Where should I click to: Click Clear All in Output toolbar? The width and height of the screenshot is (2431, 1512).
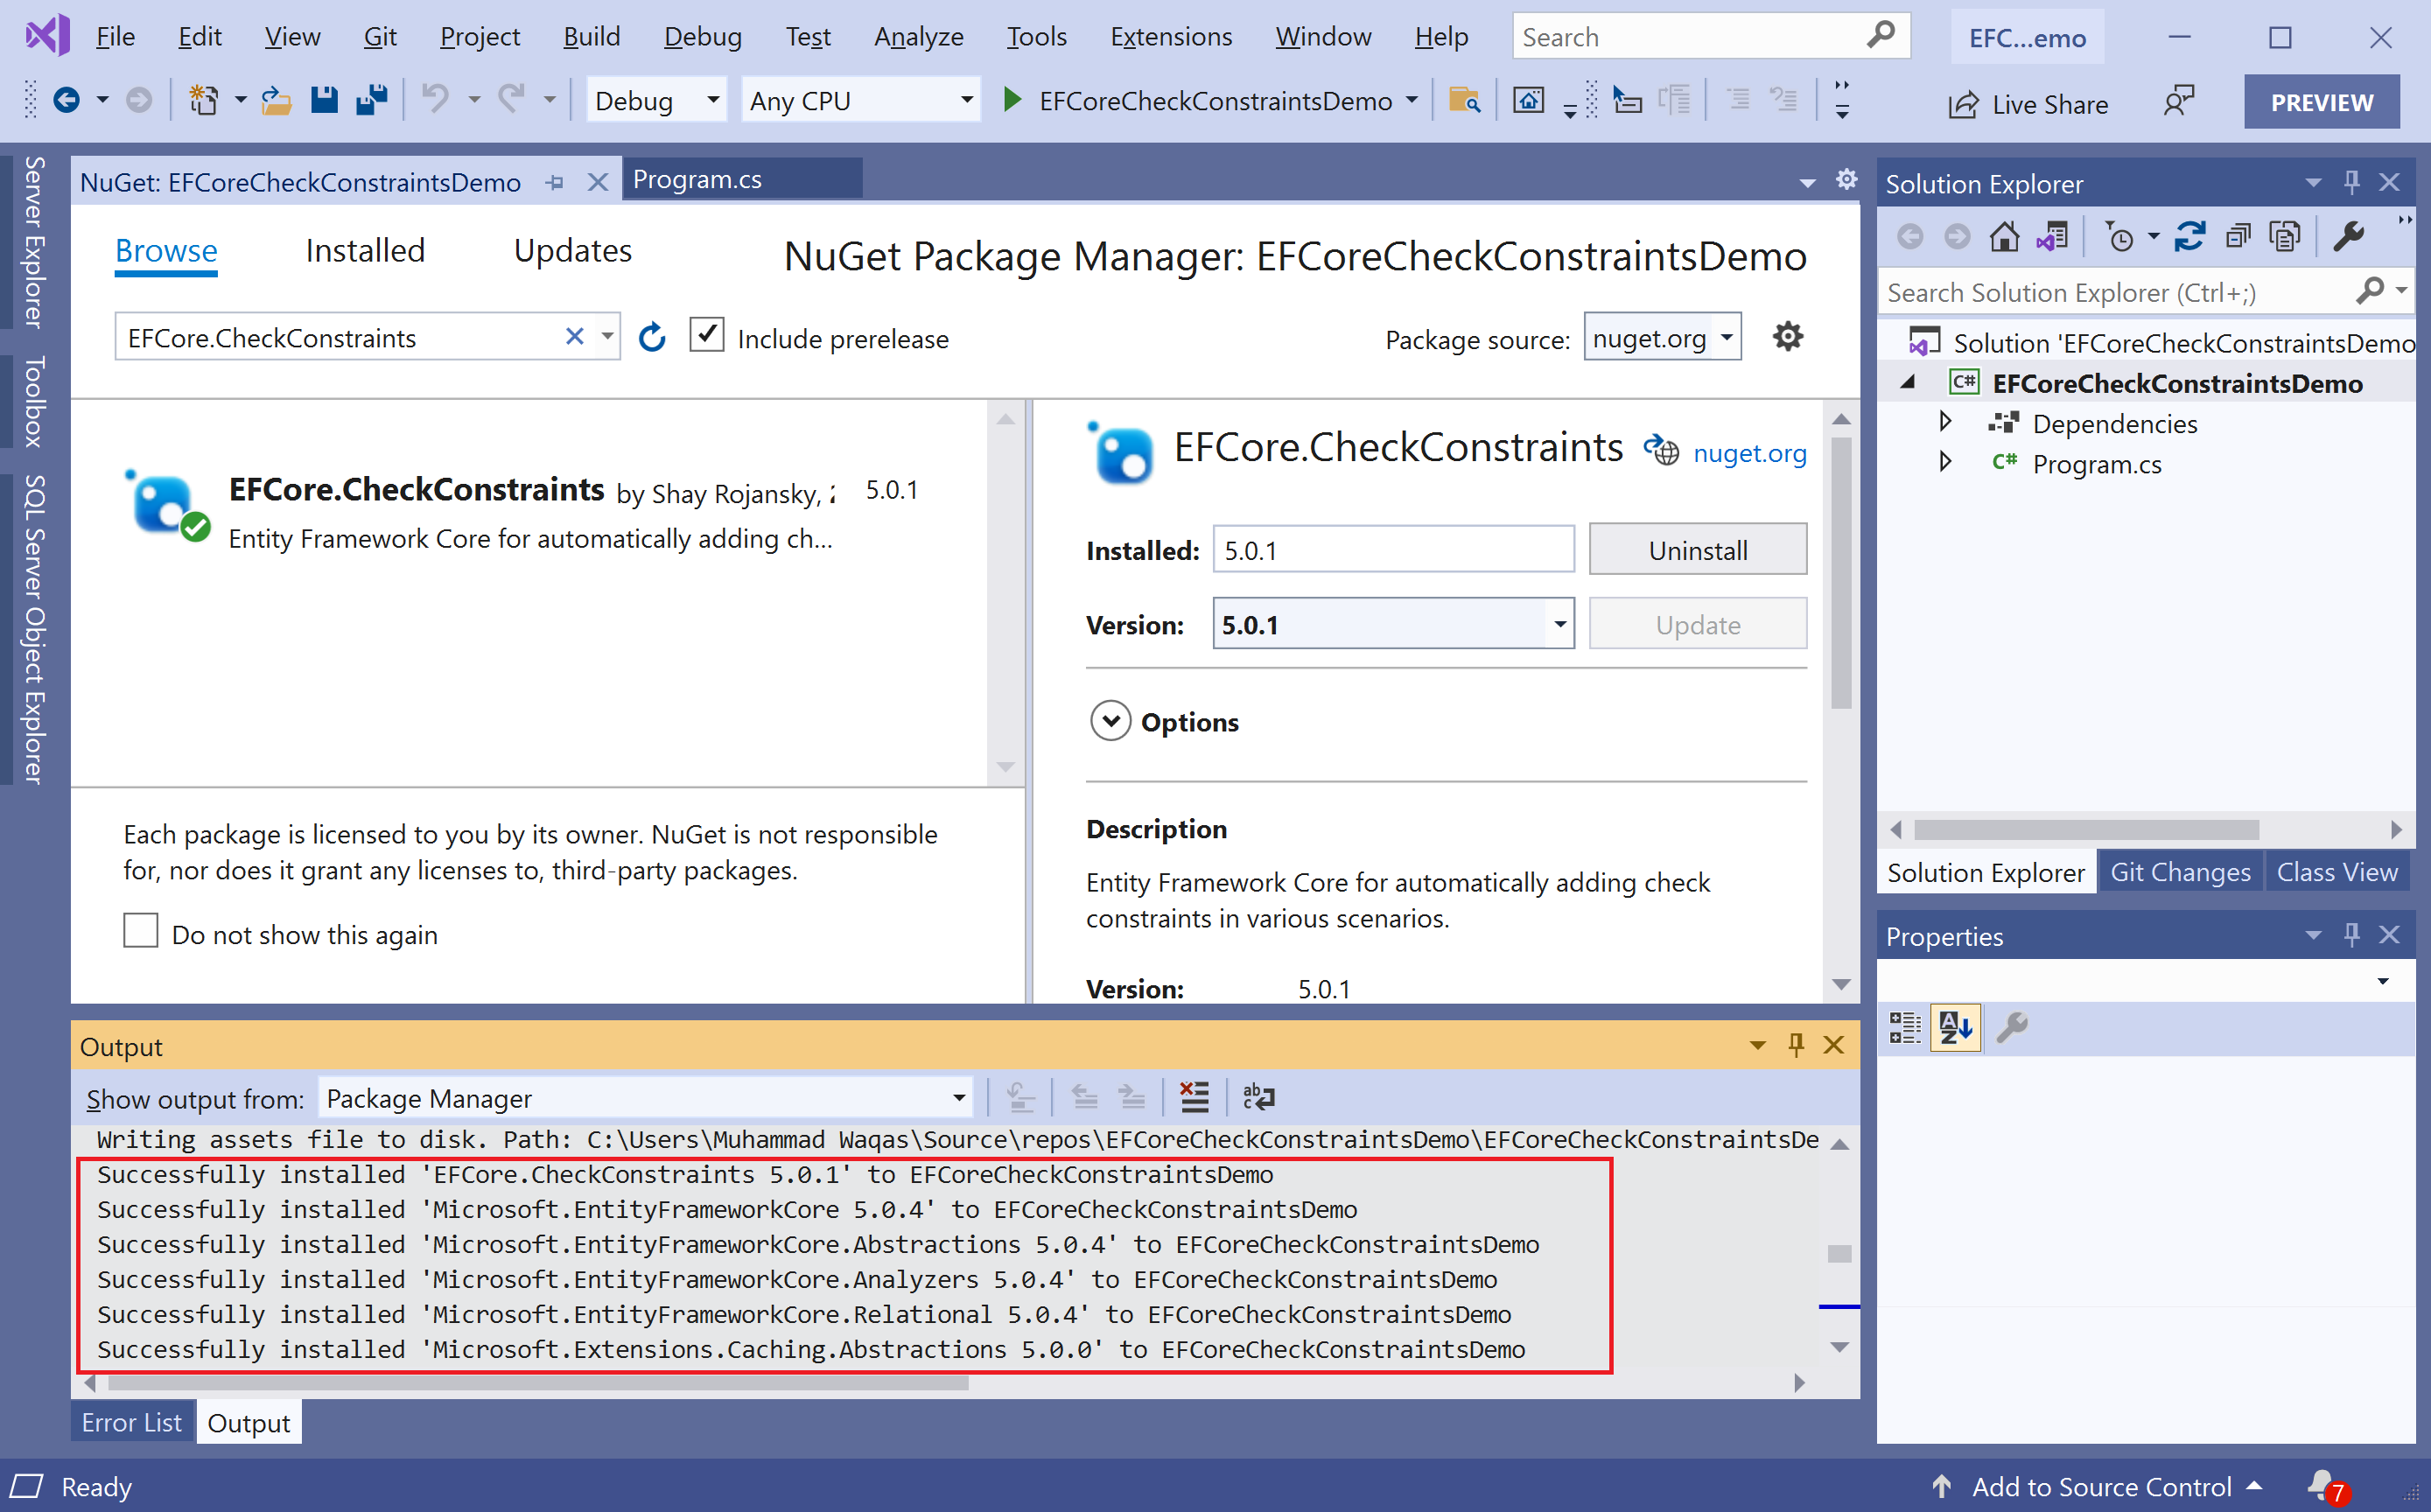tap(1194, 1097)
